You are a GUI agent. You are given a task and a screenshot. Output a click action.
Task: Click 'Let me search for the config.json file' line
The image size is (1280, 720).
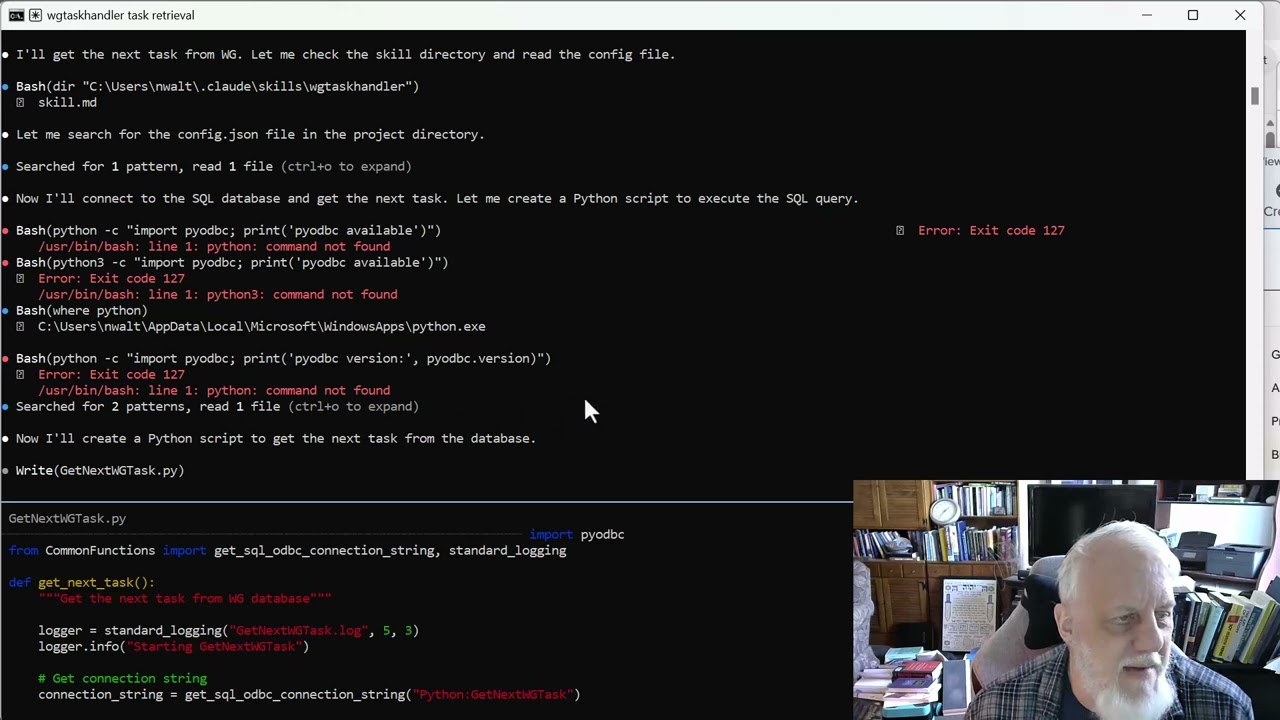(x=250, y=134)
